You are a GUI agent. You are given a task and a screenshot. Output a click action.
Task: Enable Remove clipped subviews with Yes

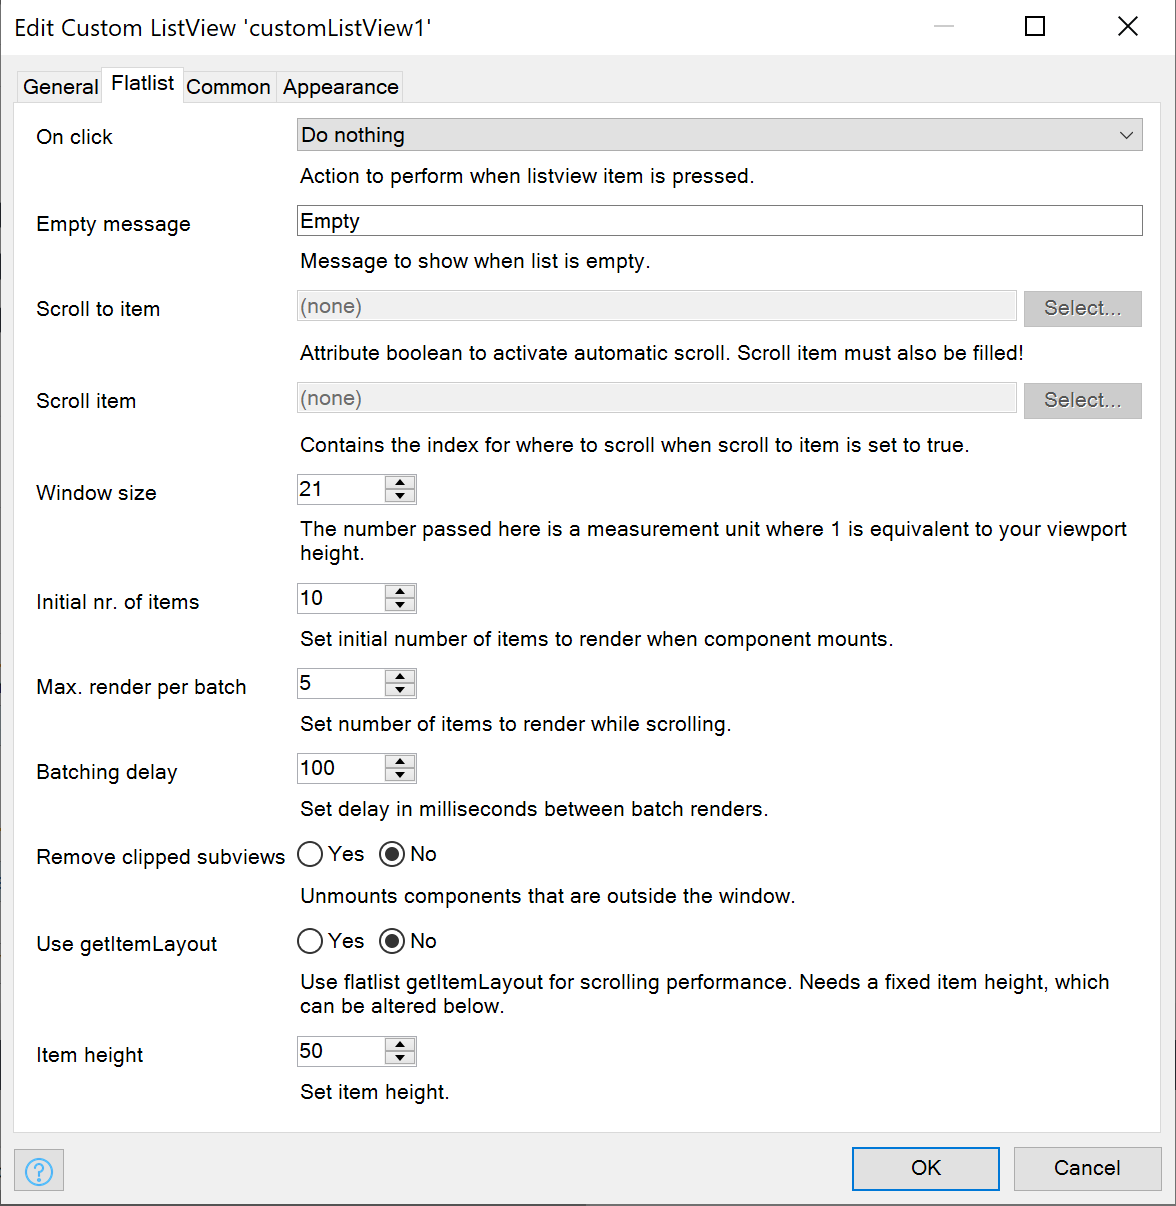311,854
